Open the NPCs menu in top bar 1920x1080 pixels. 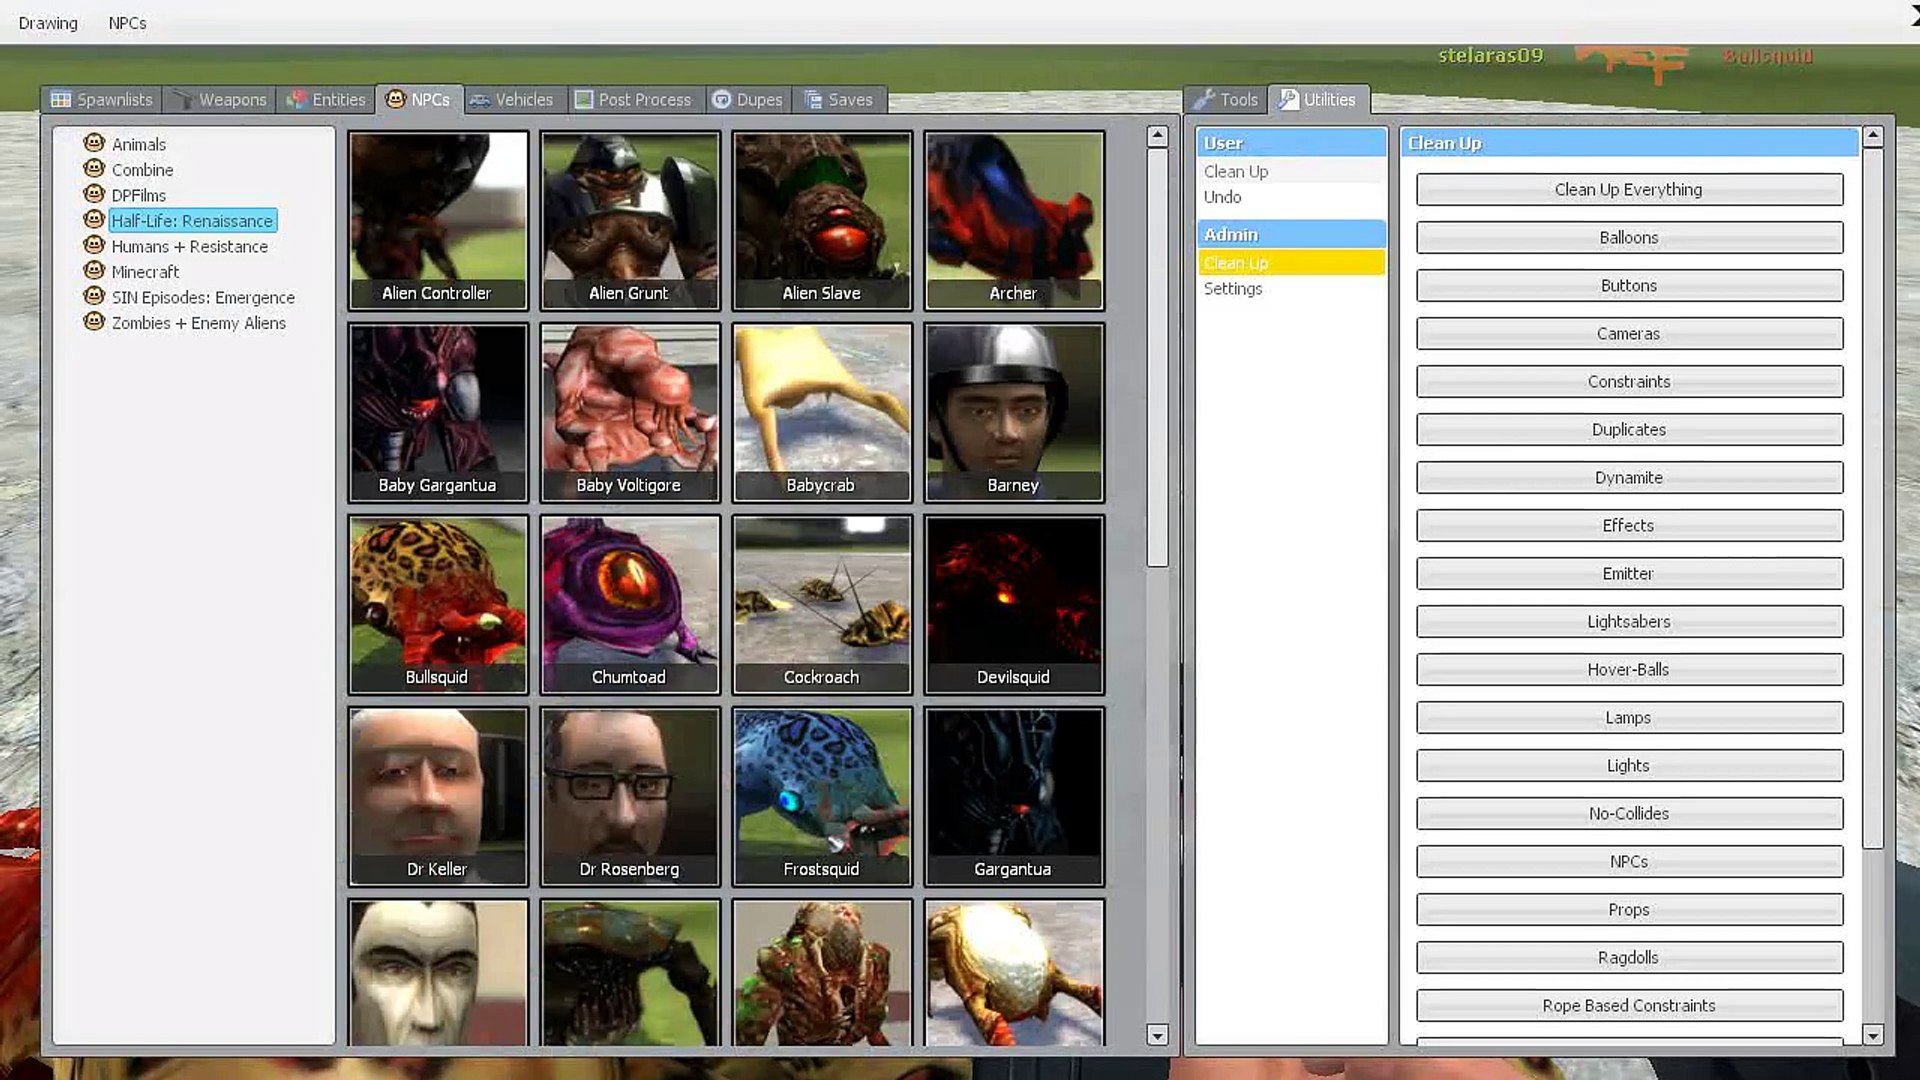click(127, 22)
